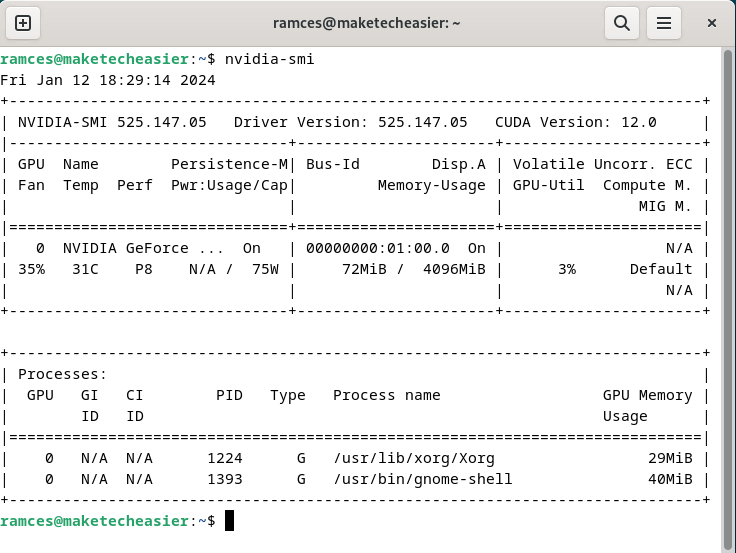Click the Pwr:Usage/Cap header
The width and height of the screenshot is (736, 553).
click(230, 185)
